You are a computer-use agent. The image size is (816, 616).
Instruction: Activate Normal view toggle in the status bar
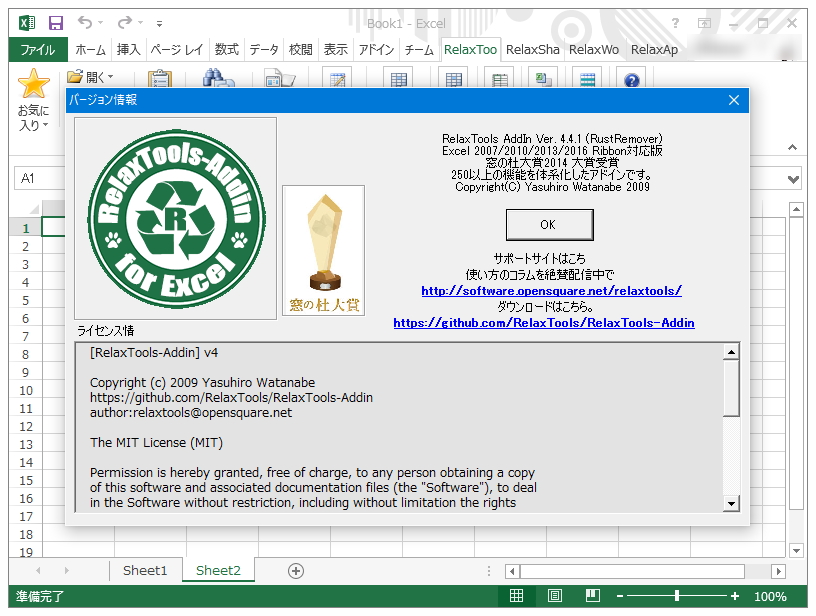click(516, 595)
